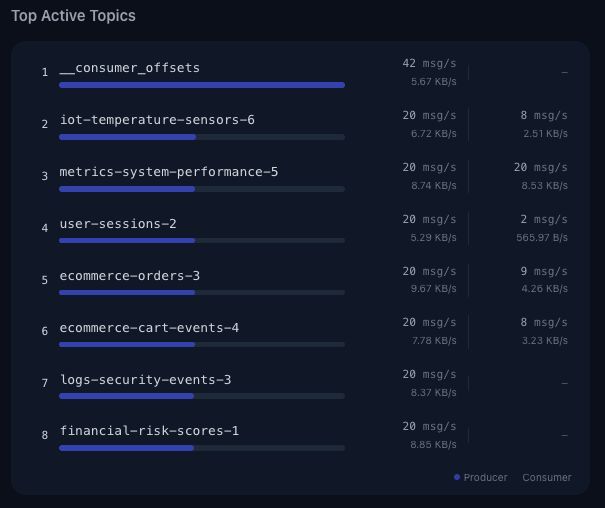Click the ecommerce-orders-3 progress bar

[x=202, y=293]
